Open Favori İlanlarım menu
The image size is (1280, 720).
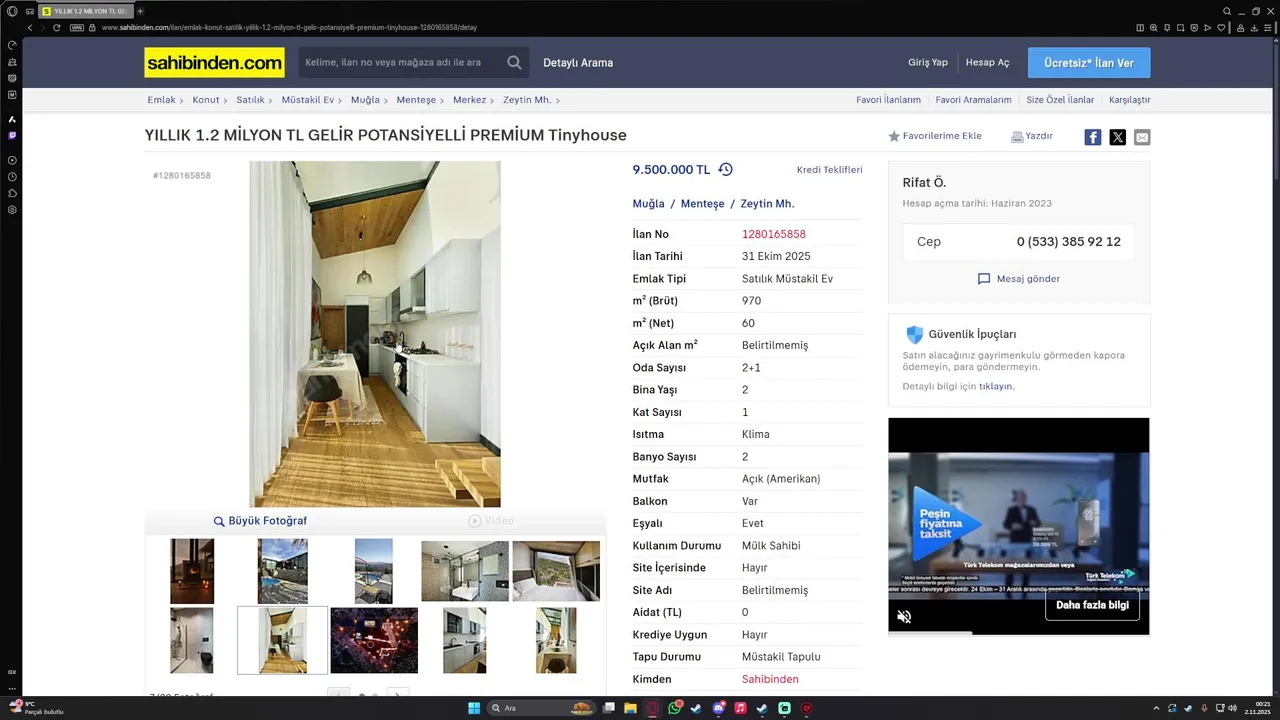click(x=888, y=100)
